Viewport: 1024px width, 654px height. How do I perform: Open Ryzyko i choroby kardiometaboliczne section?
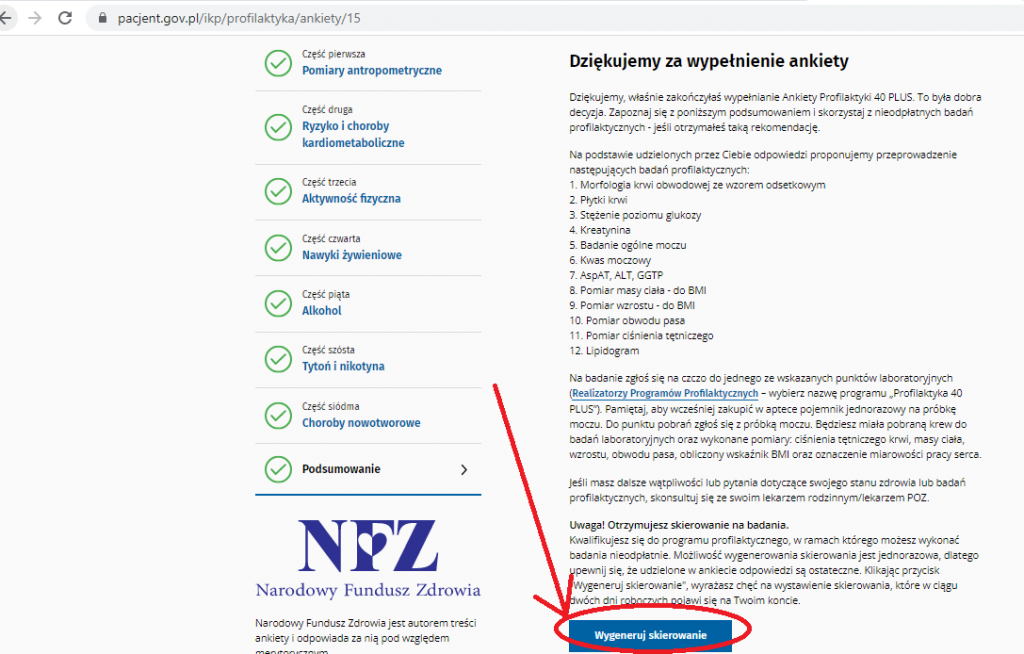coord(353,135)
